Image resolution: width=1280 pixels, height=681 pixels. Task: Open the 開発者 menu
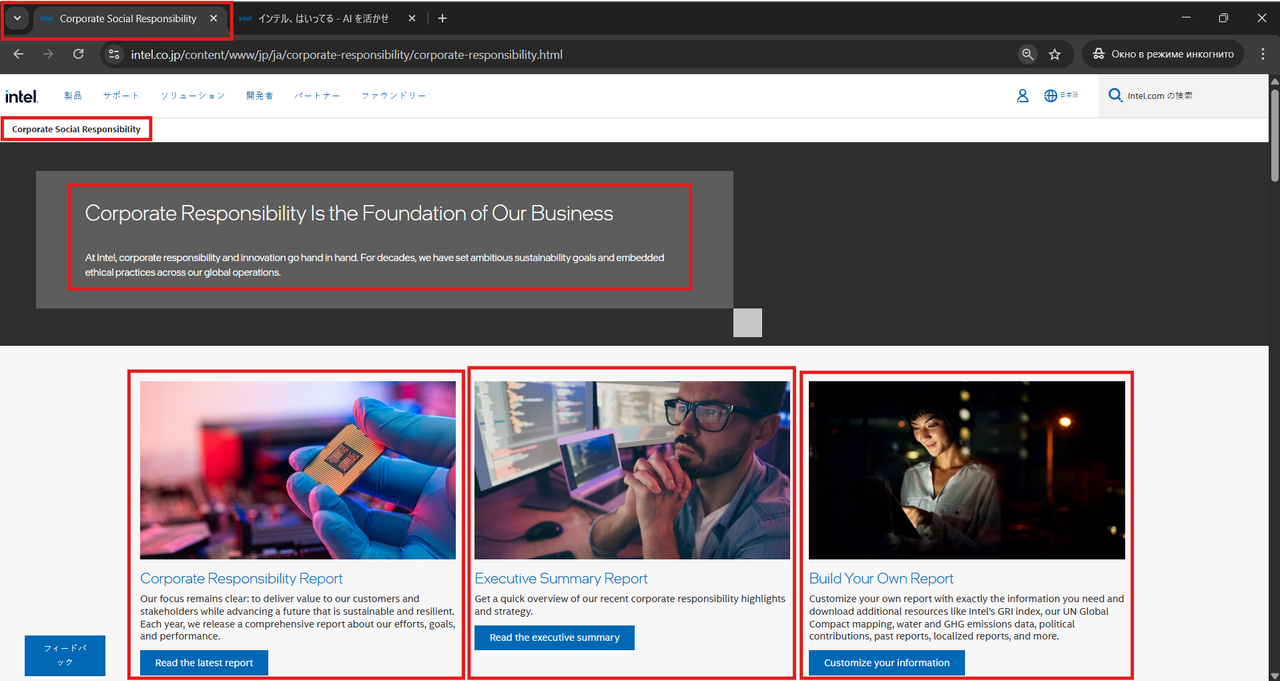[x=260, y=96]
